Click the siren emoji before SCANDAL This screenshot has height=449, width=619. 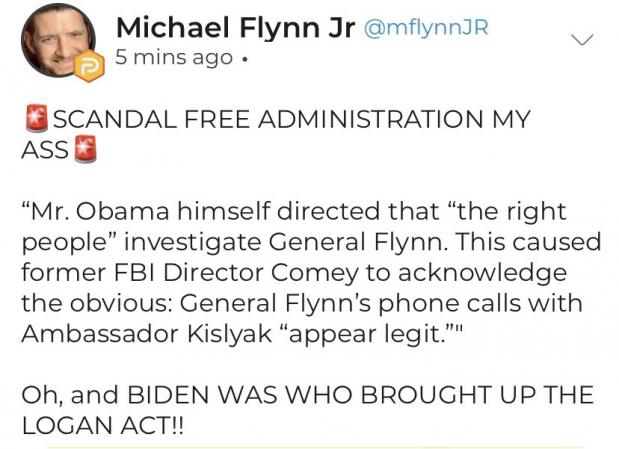[x=37, y=118]
